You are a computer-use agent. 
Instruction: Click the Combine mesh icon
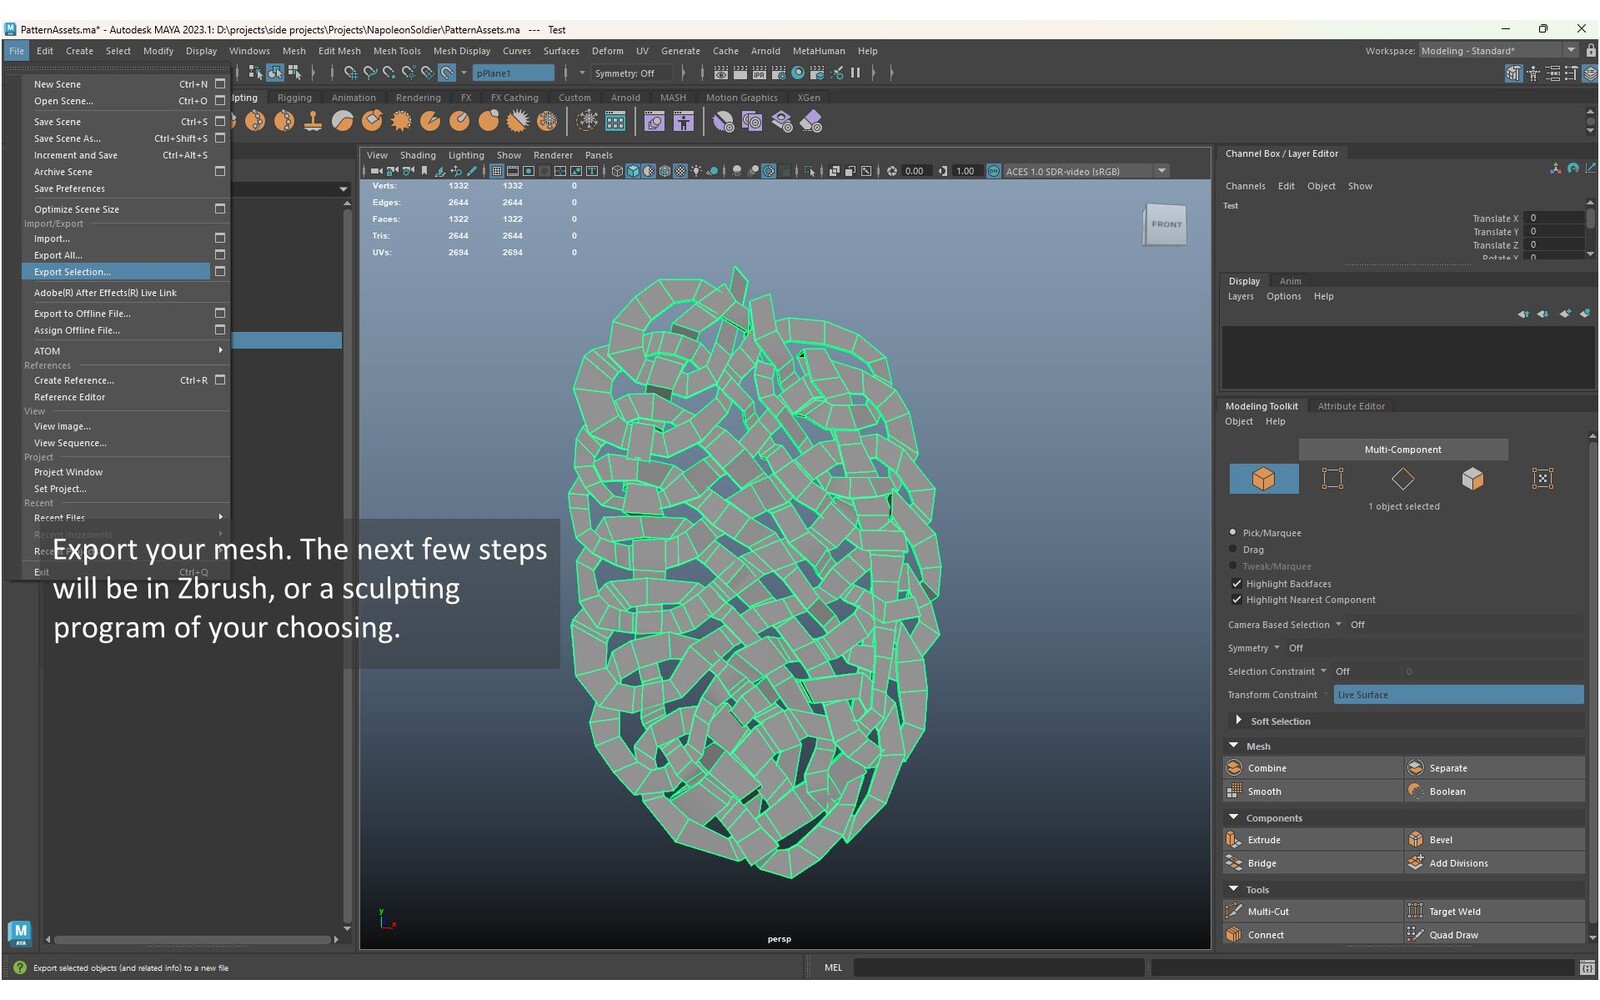[1234, 768]
